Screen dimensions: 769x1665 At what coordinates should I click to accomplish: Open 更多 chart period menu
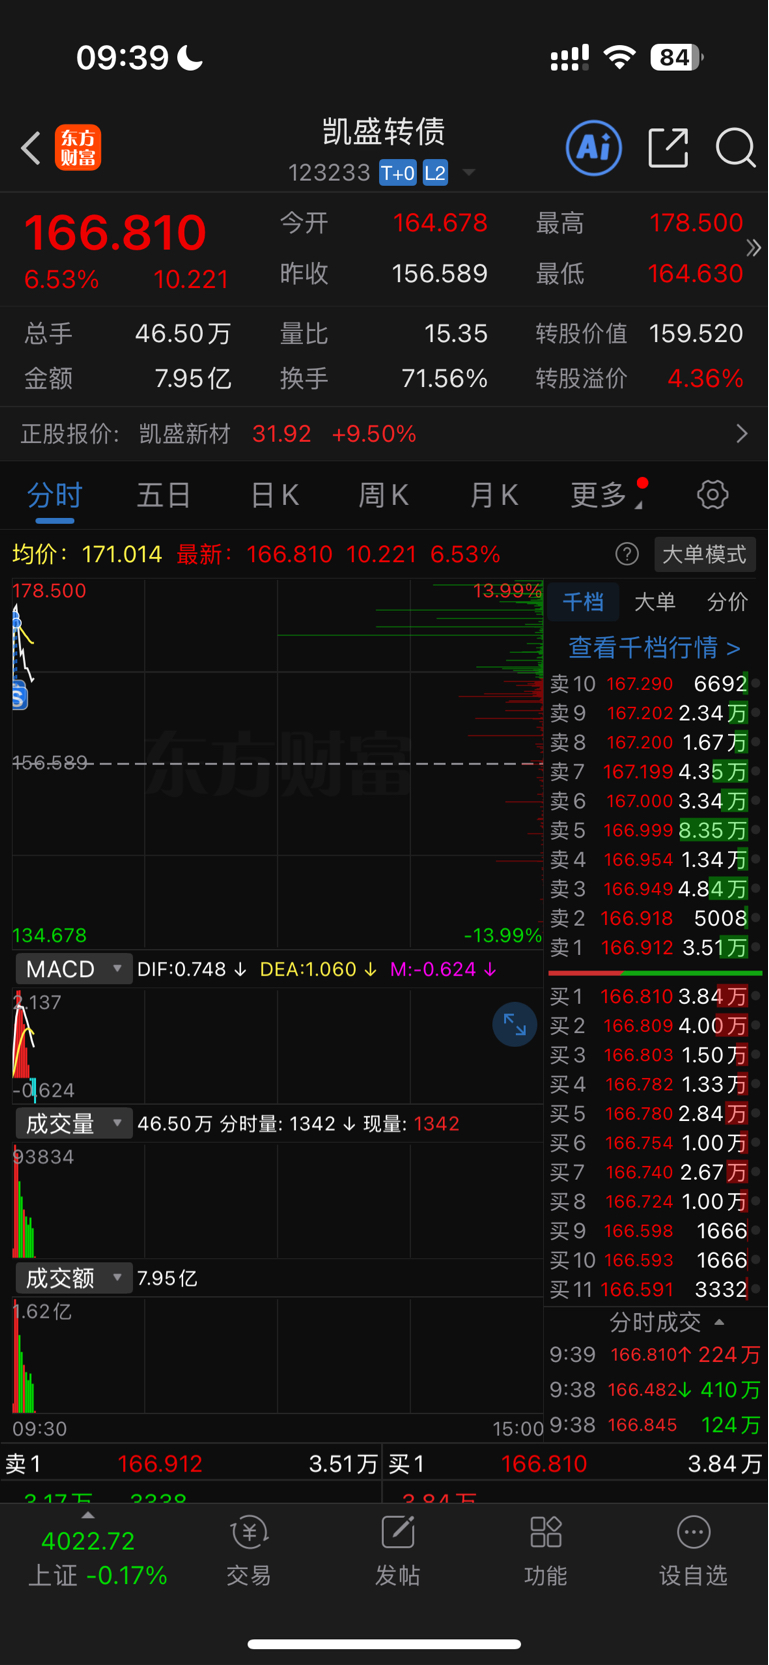click(x=606, y=495)
